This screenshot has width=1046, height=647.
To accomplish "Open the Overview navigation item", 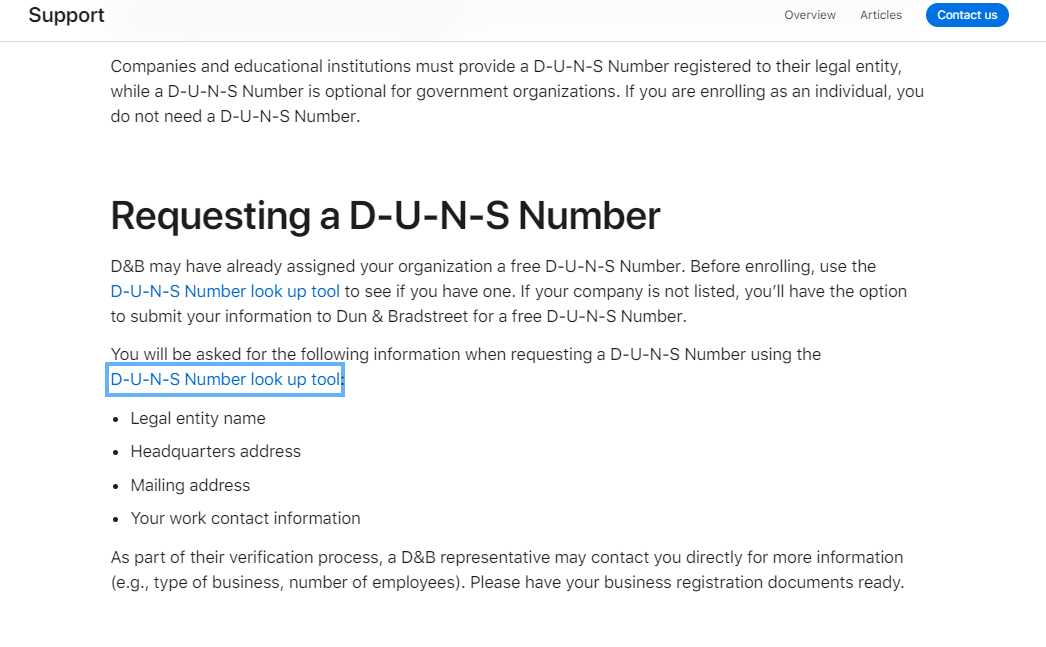I will coord(809,15).
